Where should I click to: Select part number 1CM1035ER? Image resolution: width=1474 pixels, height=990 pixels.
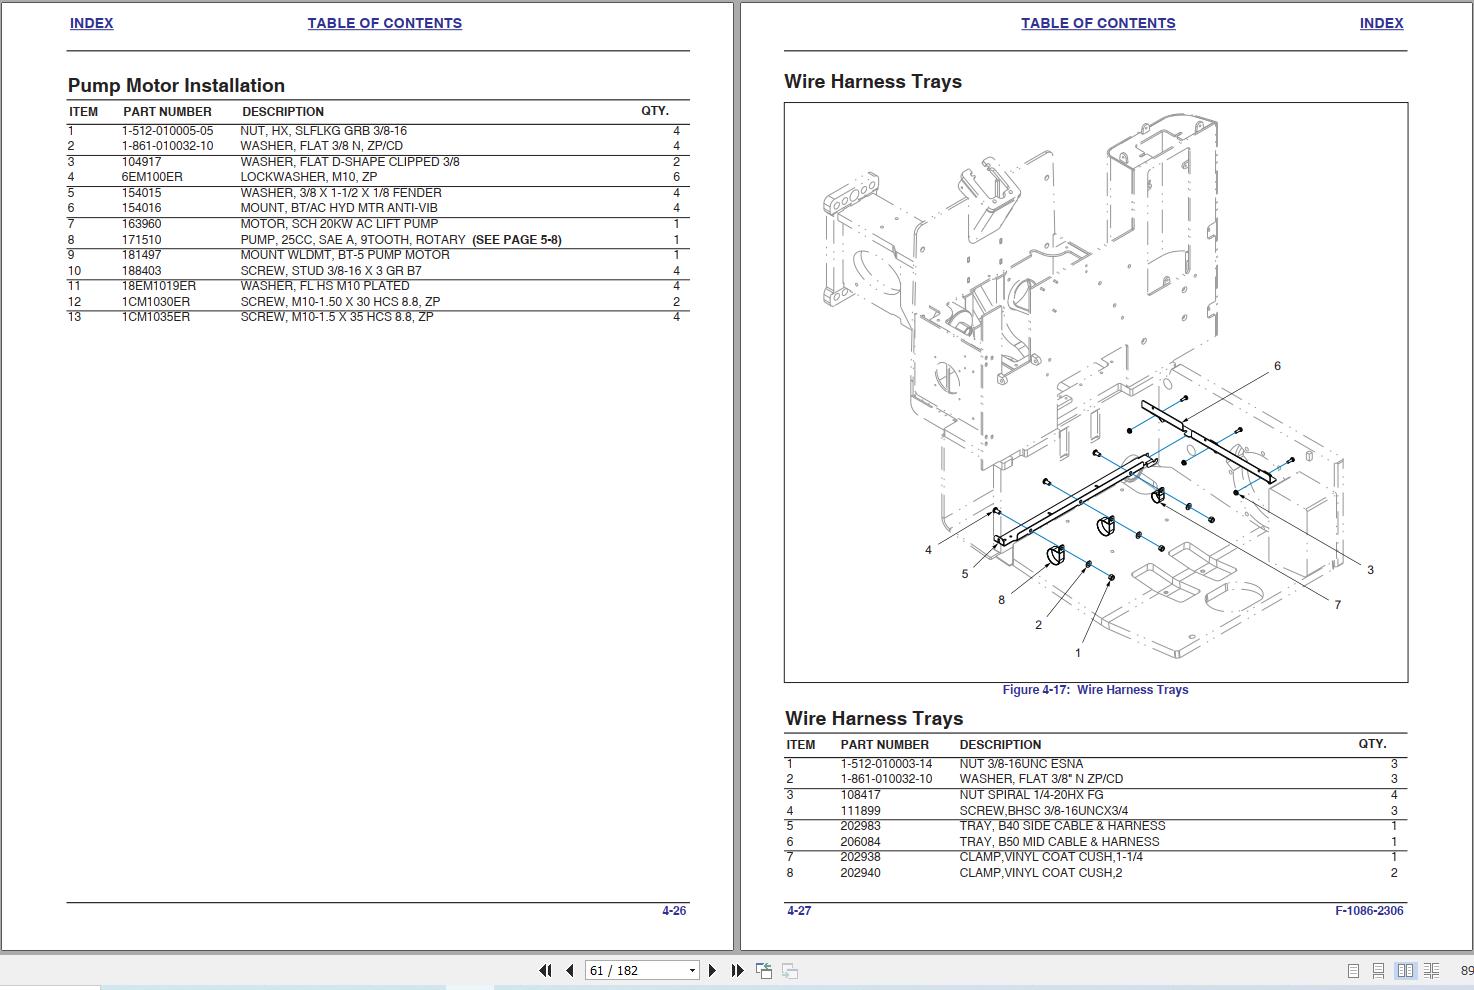(156, 317)
